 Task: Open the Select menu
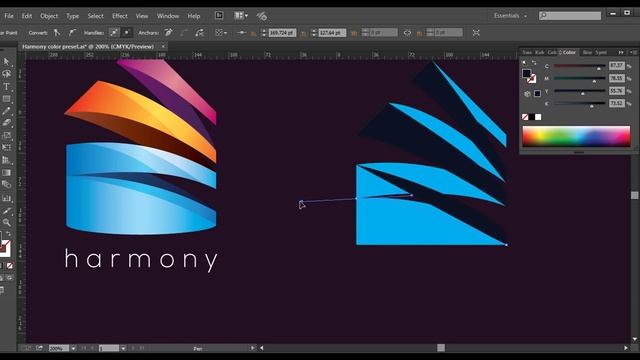coord(96,16)
